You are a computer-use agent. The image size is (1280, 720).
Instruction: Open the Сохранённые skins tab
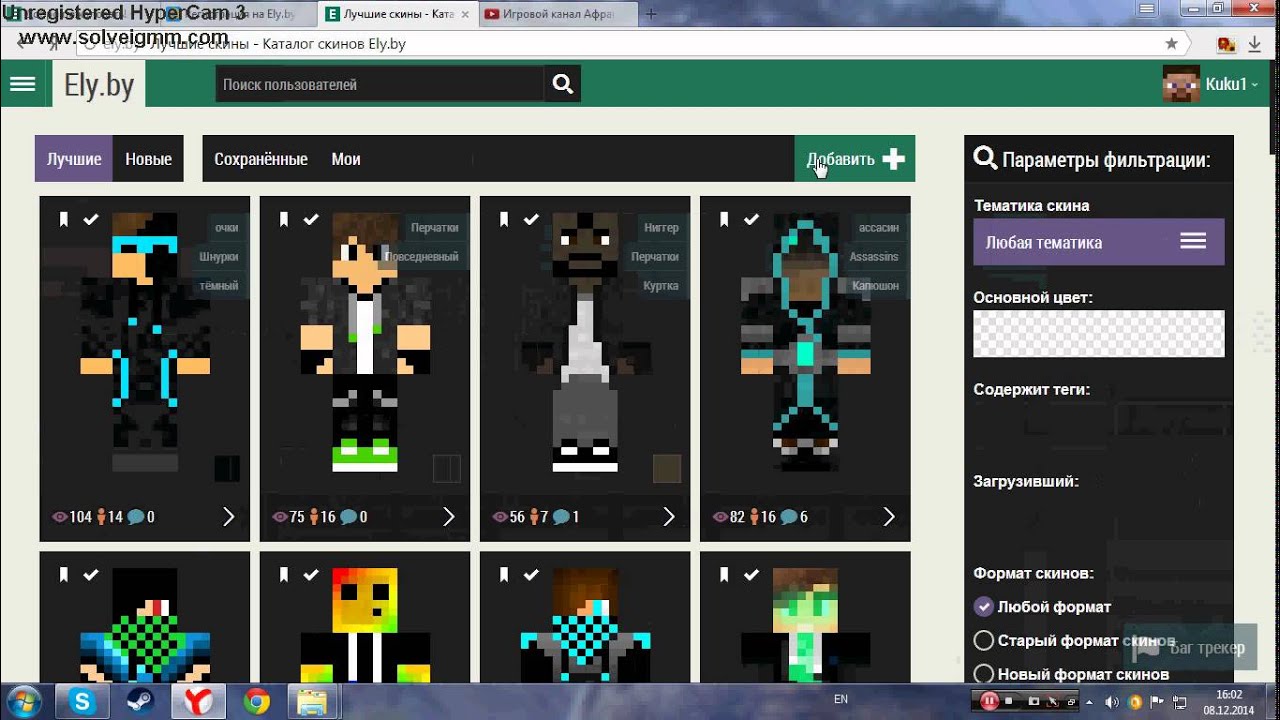point(261,159)
